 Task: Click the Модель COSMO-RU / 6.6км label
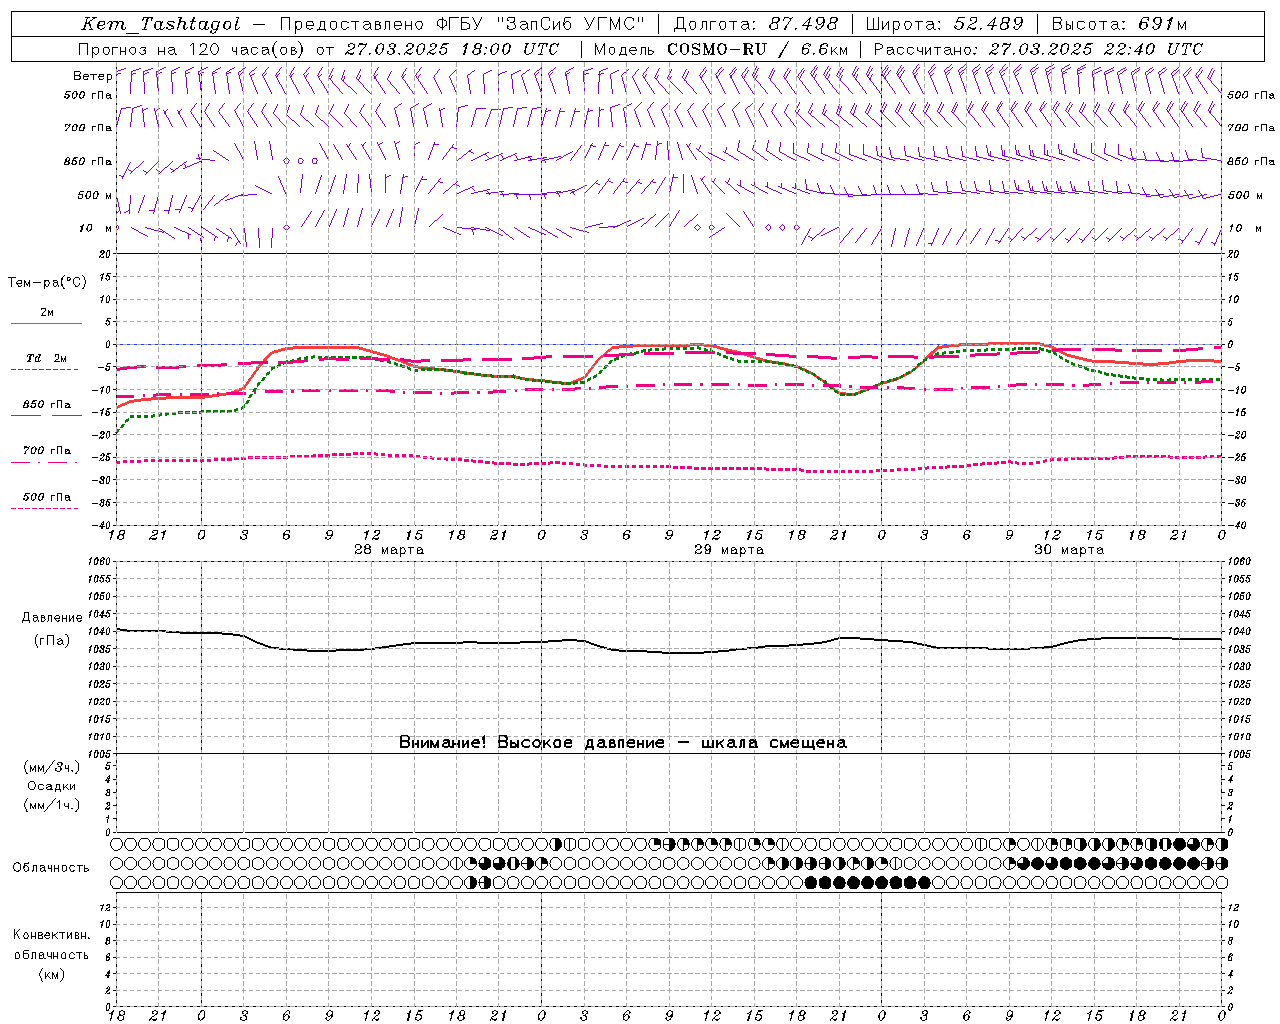(720, 49)
